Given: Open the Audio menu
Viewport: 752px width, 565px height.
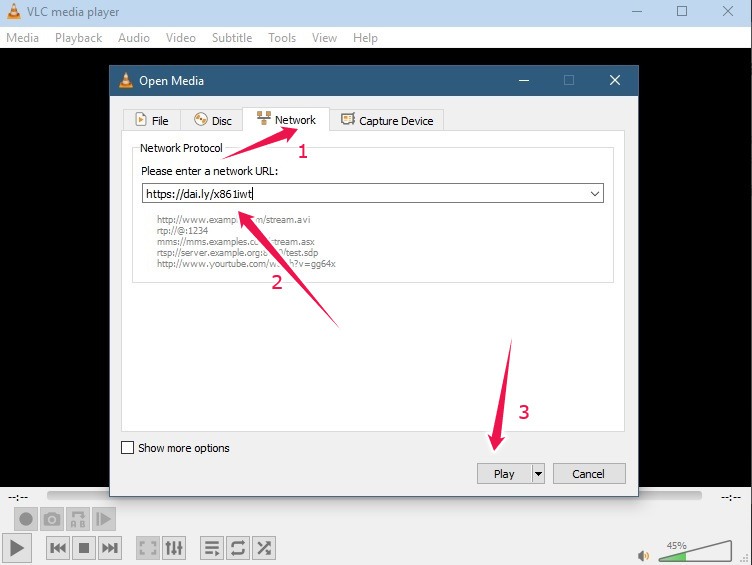Looking at the screenshot, I should [134, 38].
